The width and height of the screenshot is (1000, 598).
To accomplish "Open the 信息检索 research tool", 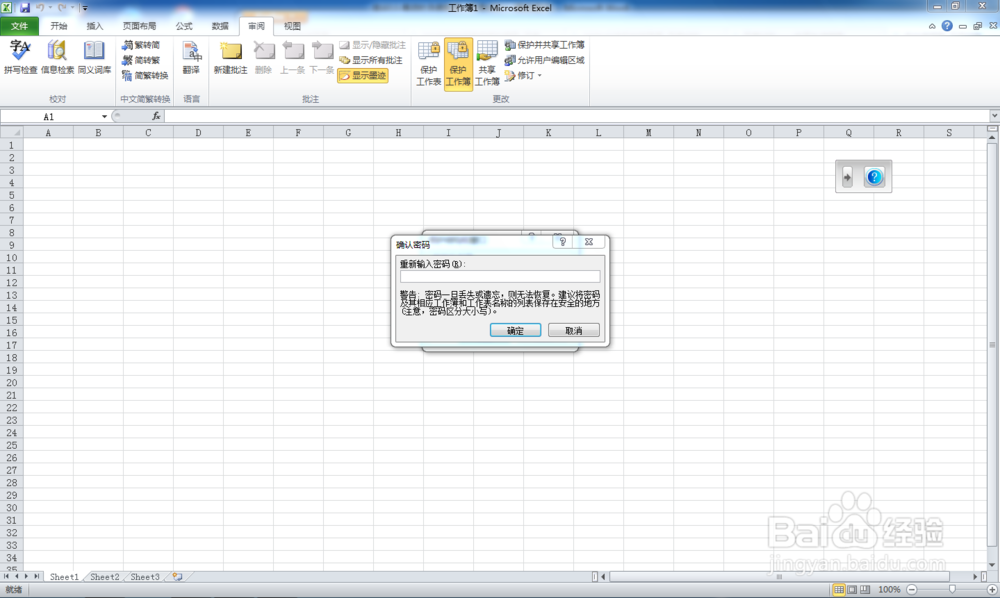I will 57,57.
